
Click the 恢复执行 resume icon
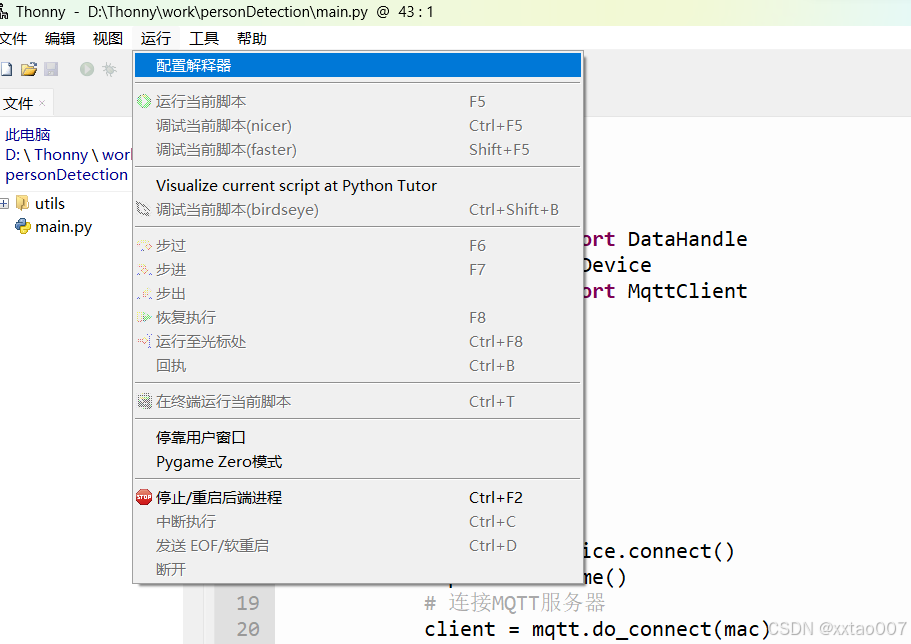coord(145,317)
